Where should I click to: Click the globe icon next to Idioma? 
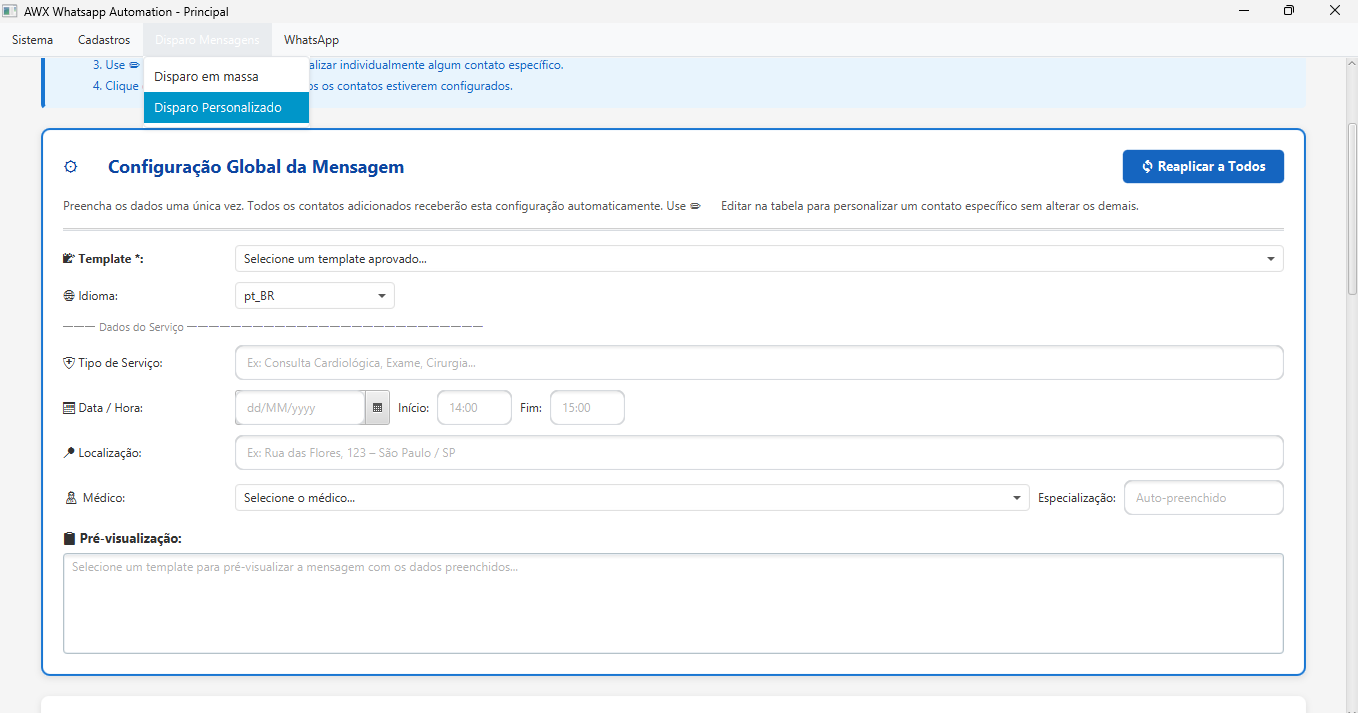coord(68,295)
